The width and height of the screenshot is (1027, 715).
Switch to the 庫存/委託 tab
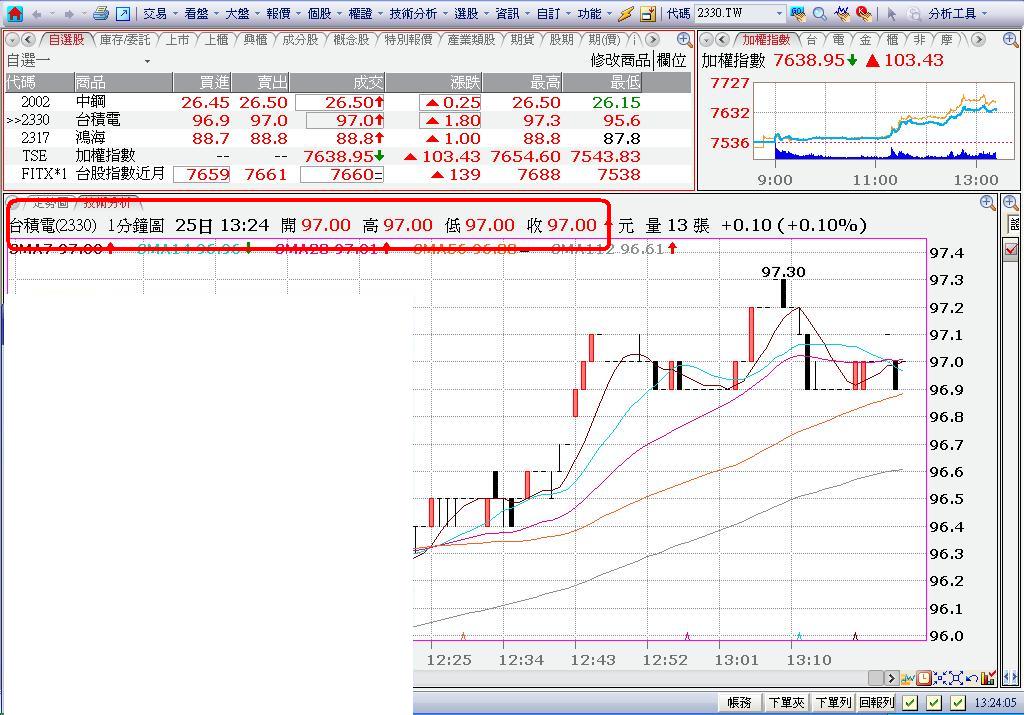[124, 40]
